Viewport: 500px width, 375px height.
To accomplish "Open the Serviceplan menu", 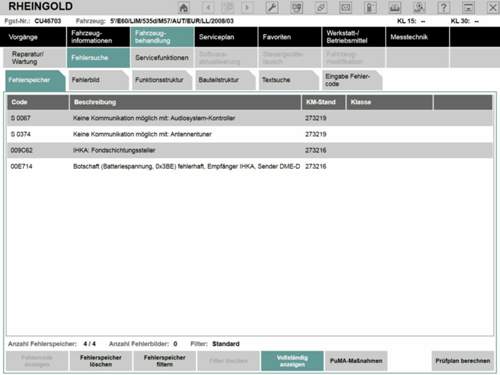I will click(226, 37).
